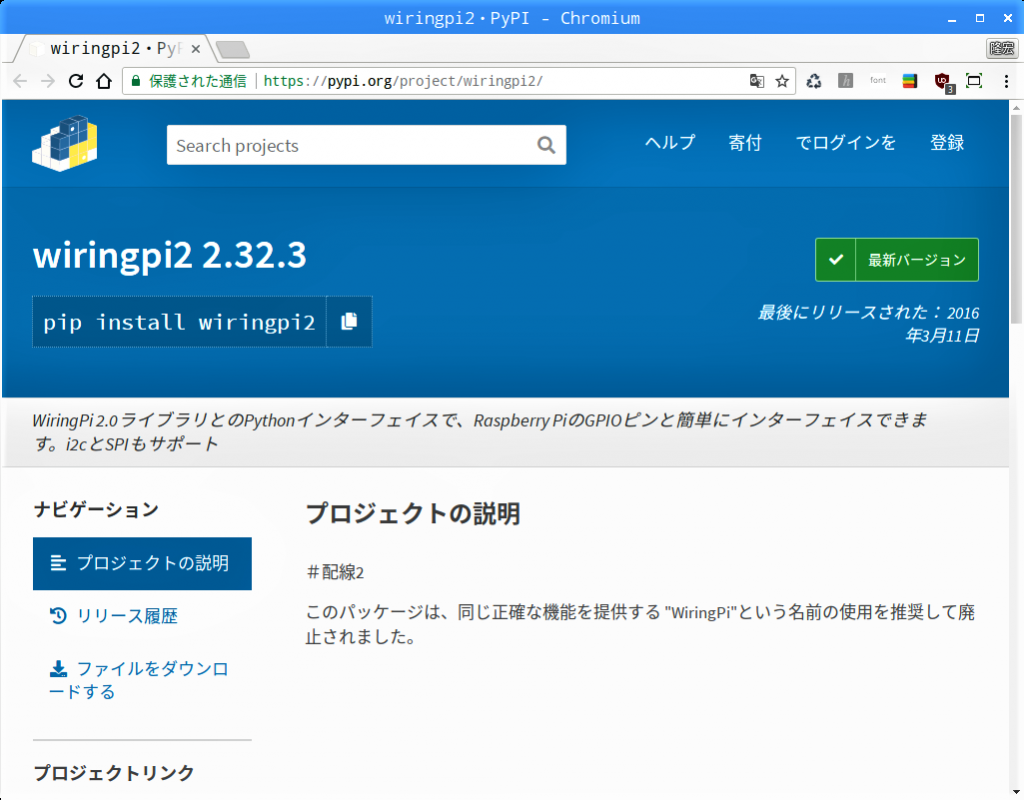1024x800 pixels.
Task: Click the browser forward arrow
Action: [48, 81]
